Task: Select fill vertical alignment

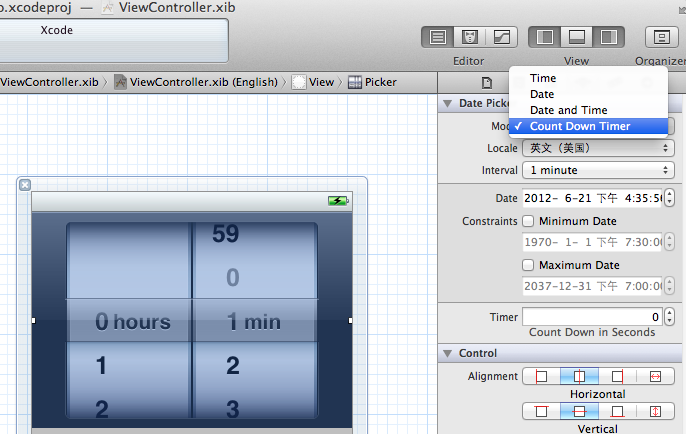Action: click(655, 411)
